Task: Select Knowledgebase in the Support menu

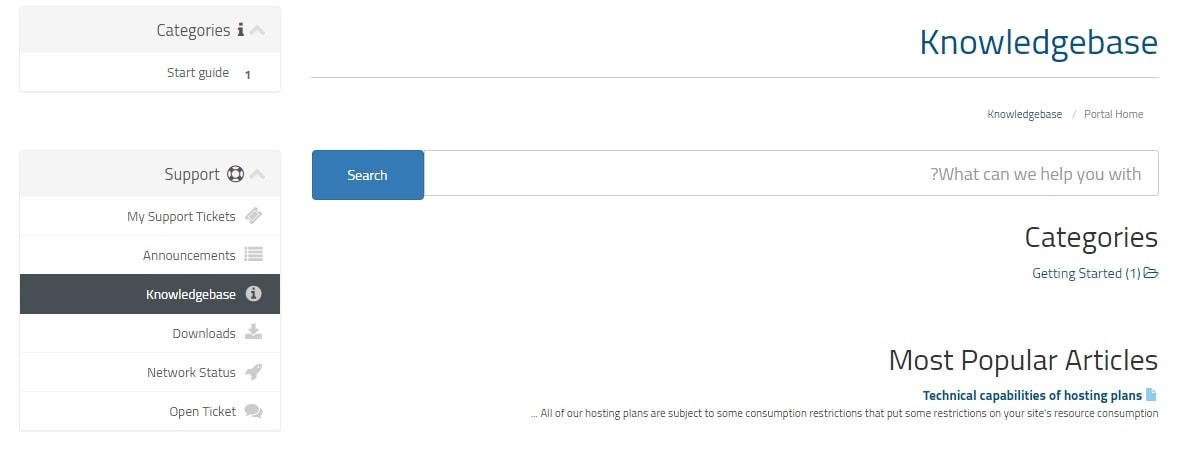Action: point(150,294)
